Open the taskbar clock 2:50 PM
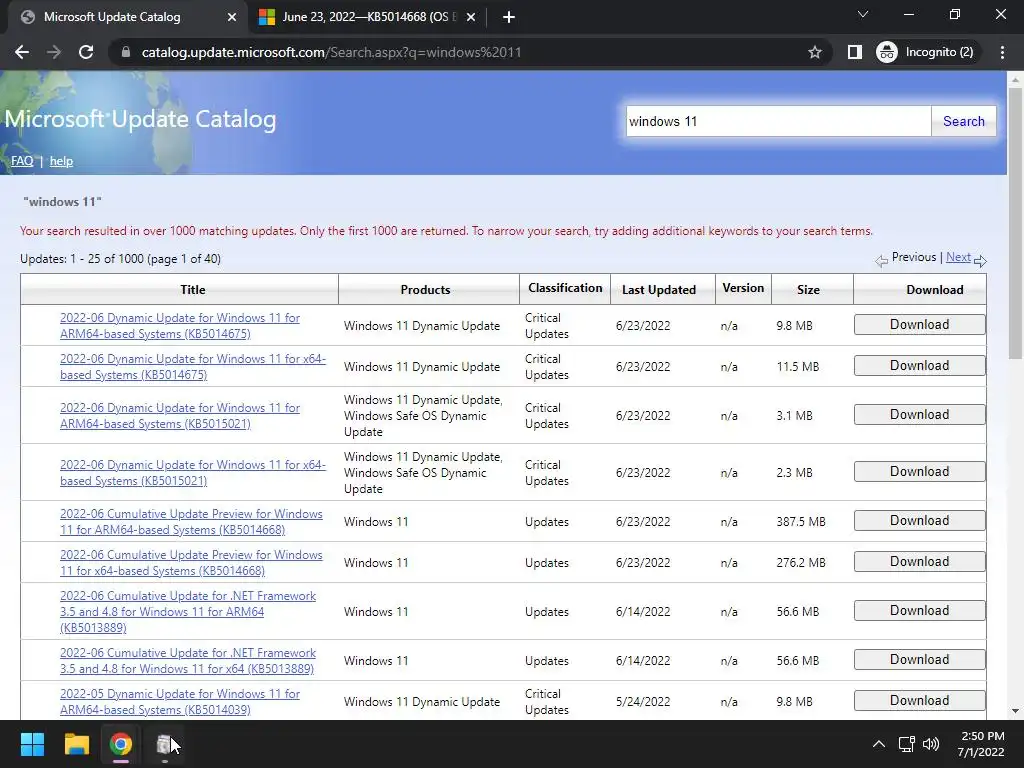Image resolution: width=1024 pixels, height=768 pixels. [981, 744]
